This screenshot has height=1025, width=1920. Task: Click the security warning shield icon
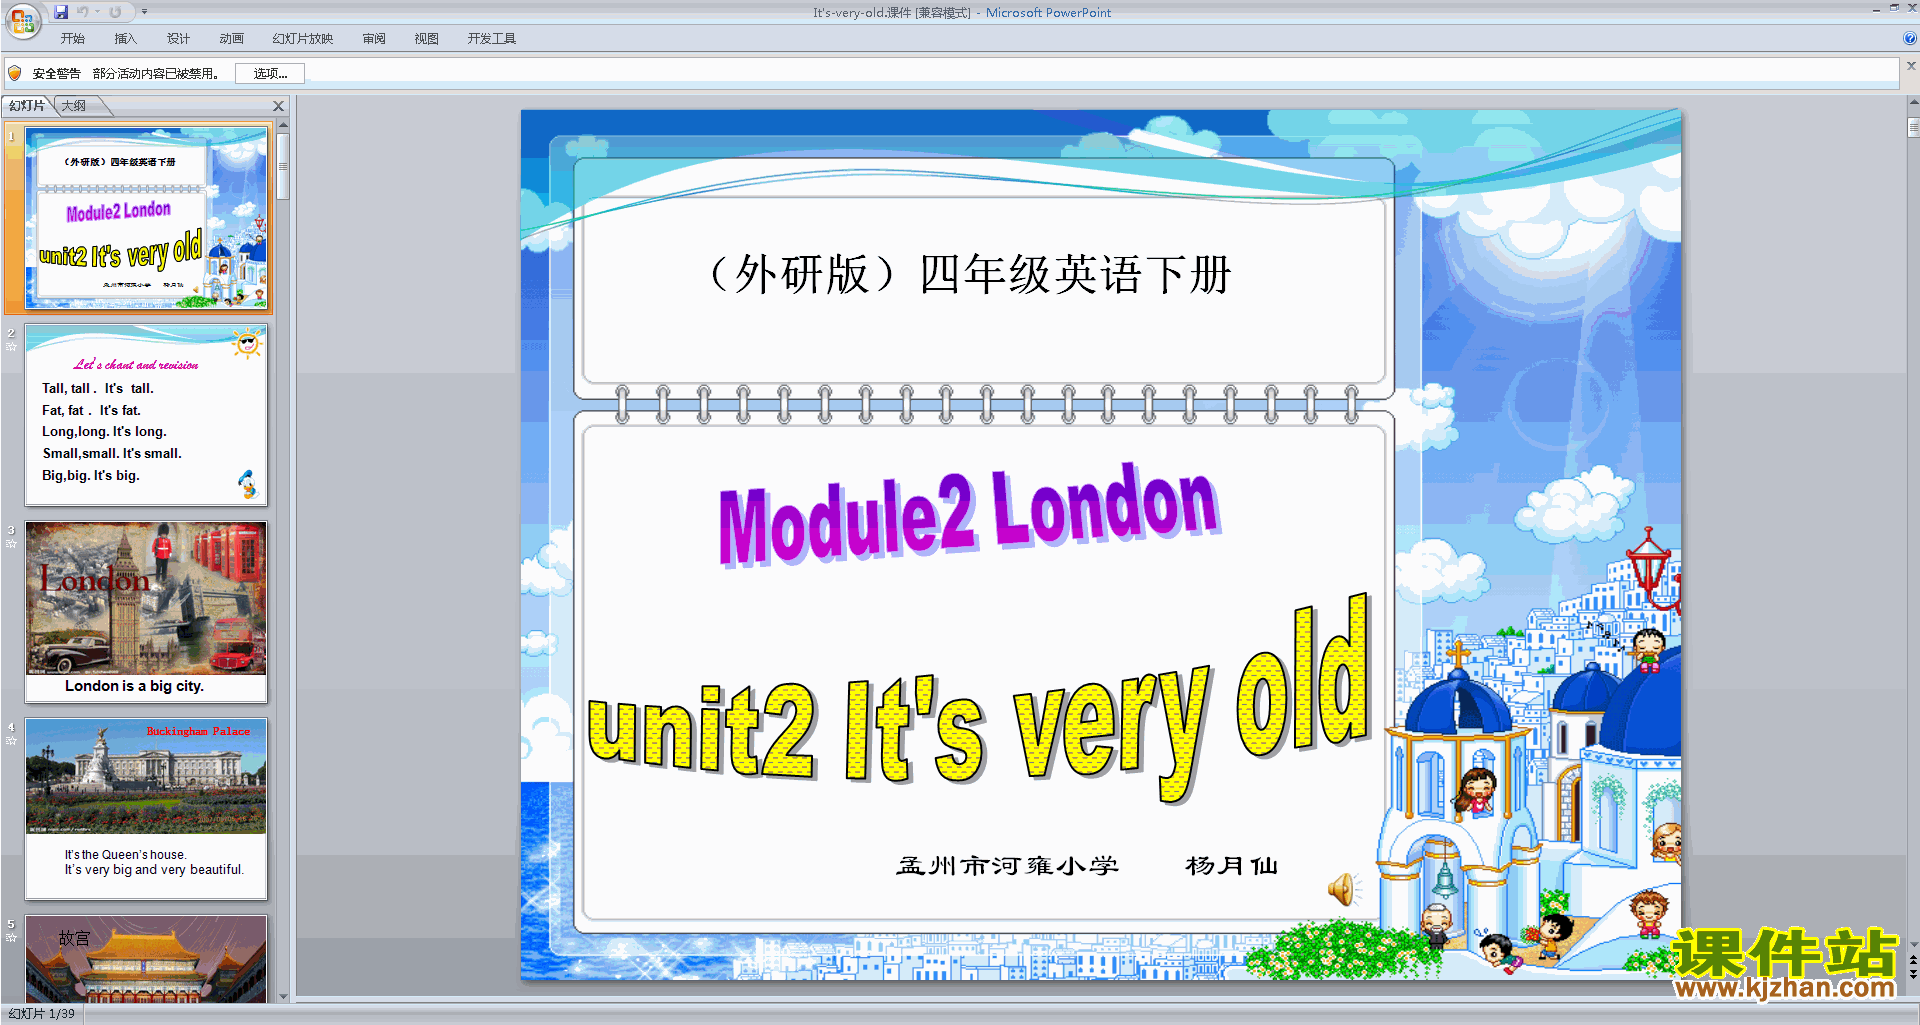tap(15, 73)
